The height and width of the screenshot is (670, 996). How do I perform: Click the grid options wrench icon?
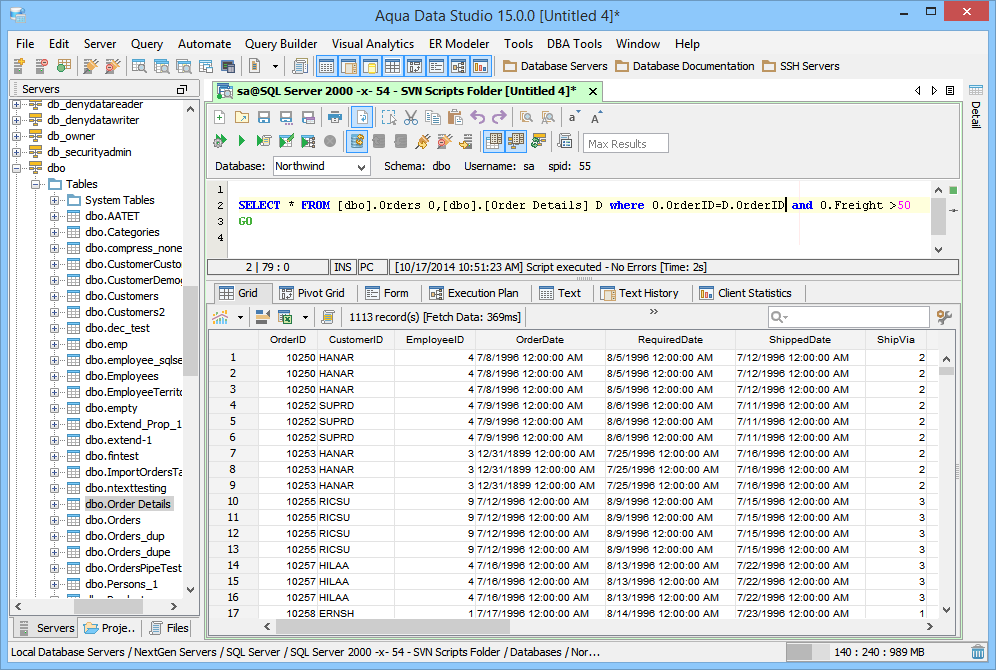pos(945,317)
